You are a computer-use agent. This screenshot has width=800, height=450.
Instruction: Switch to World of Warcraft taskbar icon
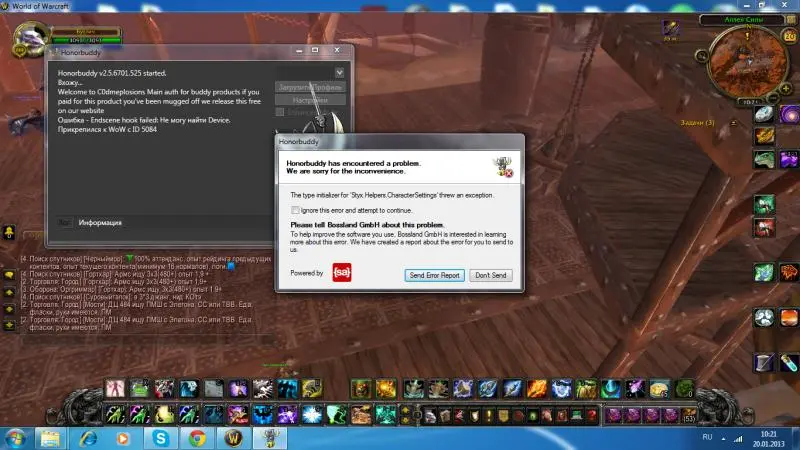point(233,438)
